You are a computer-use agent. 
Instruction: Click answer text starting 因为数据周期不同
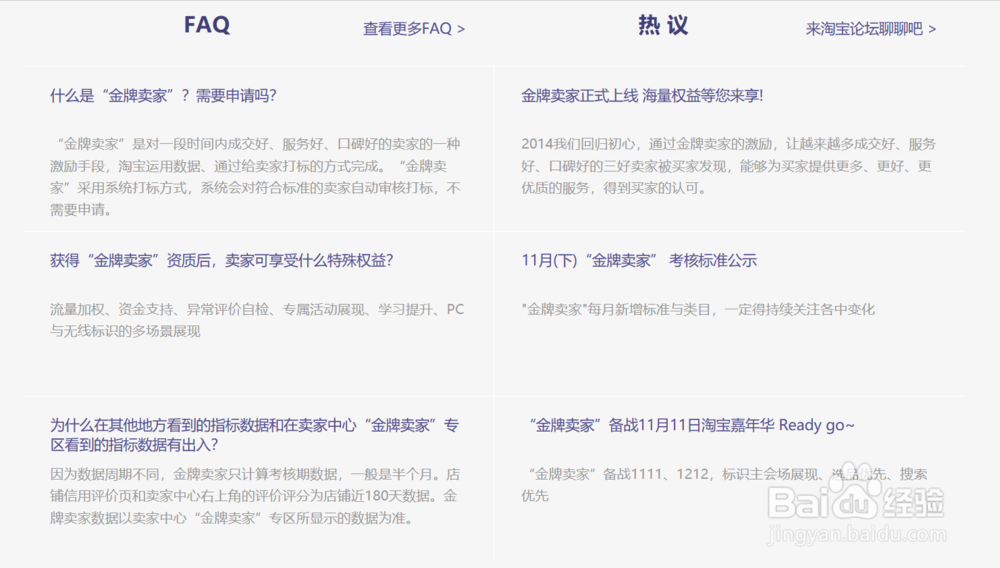point(255,496)
